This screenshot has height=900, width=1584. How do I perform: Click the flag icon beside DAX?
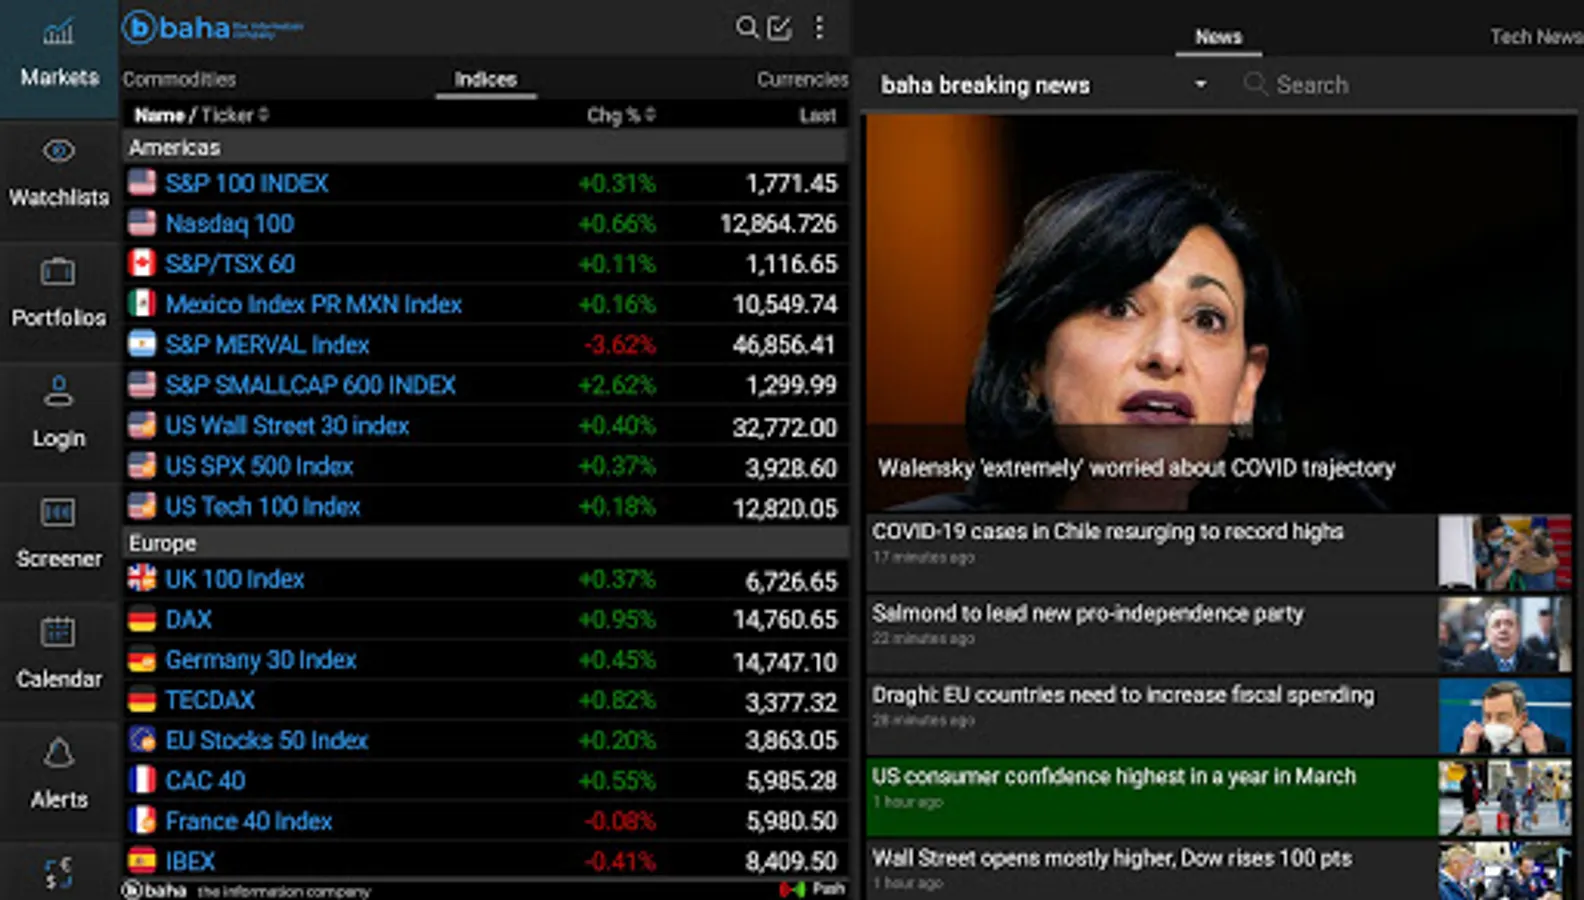tap(142, 619)
